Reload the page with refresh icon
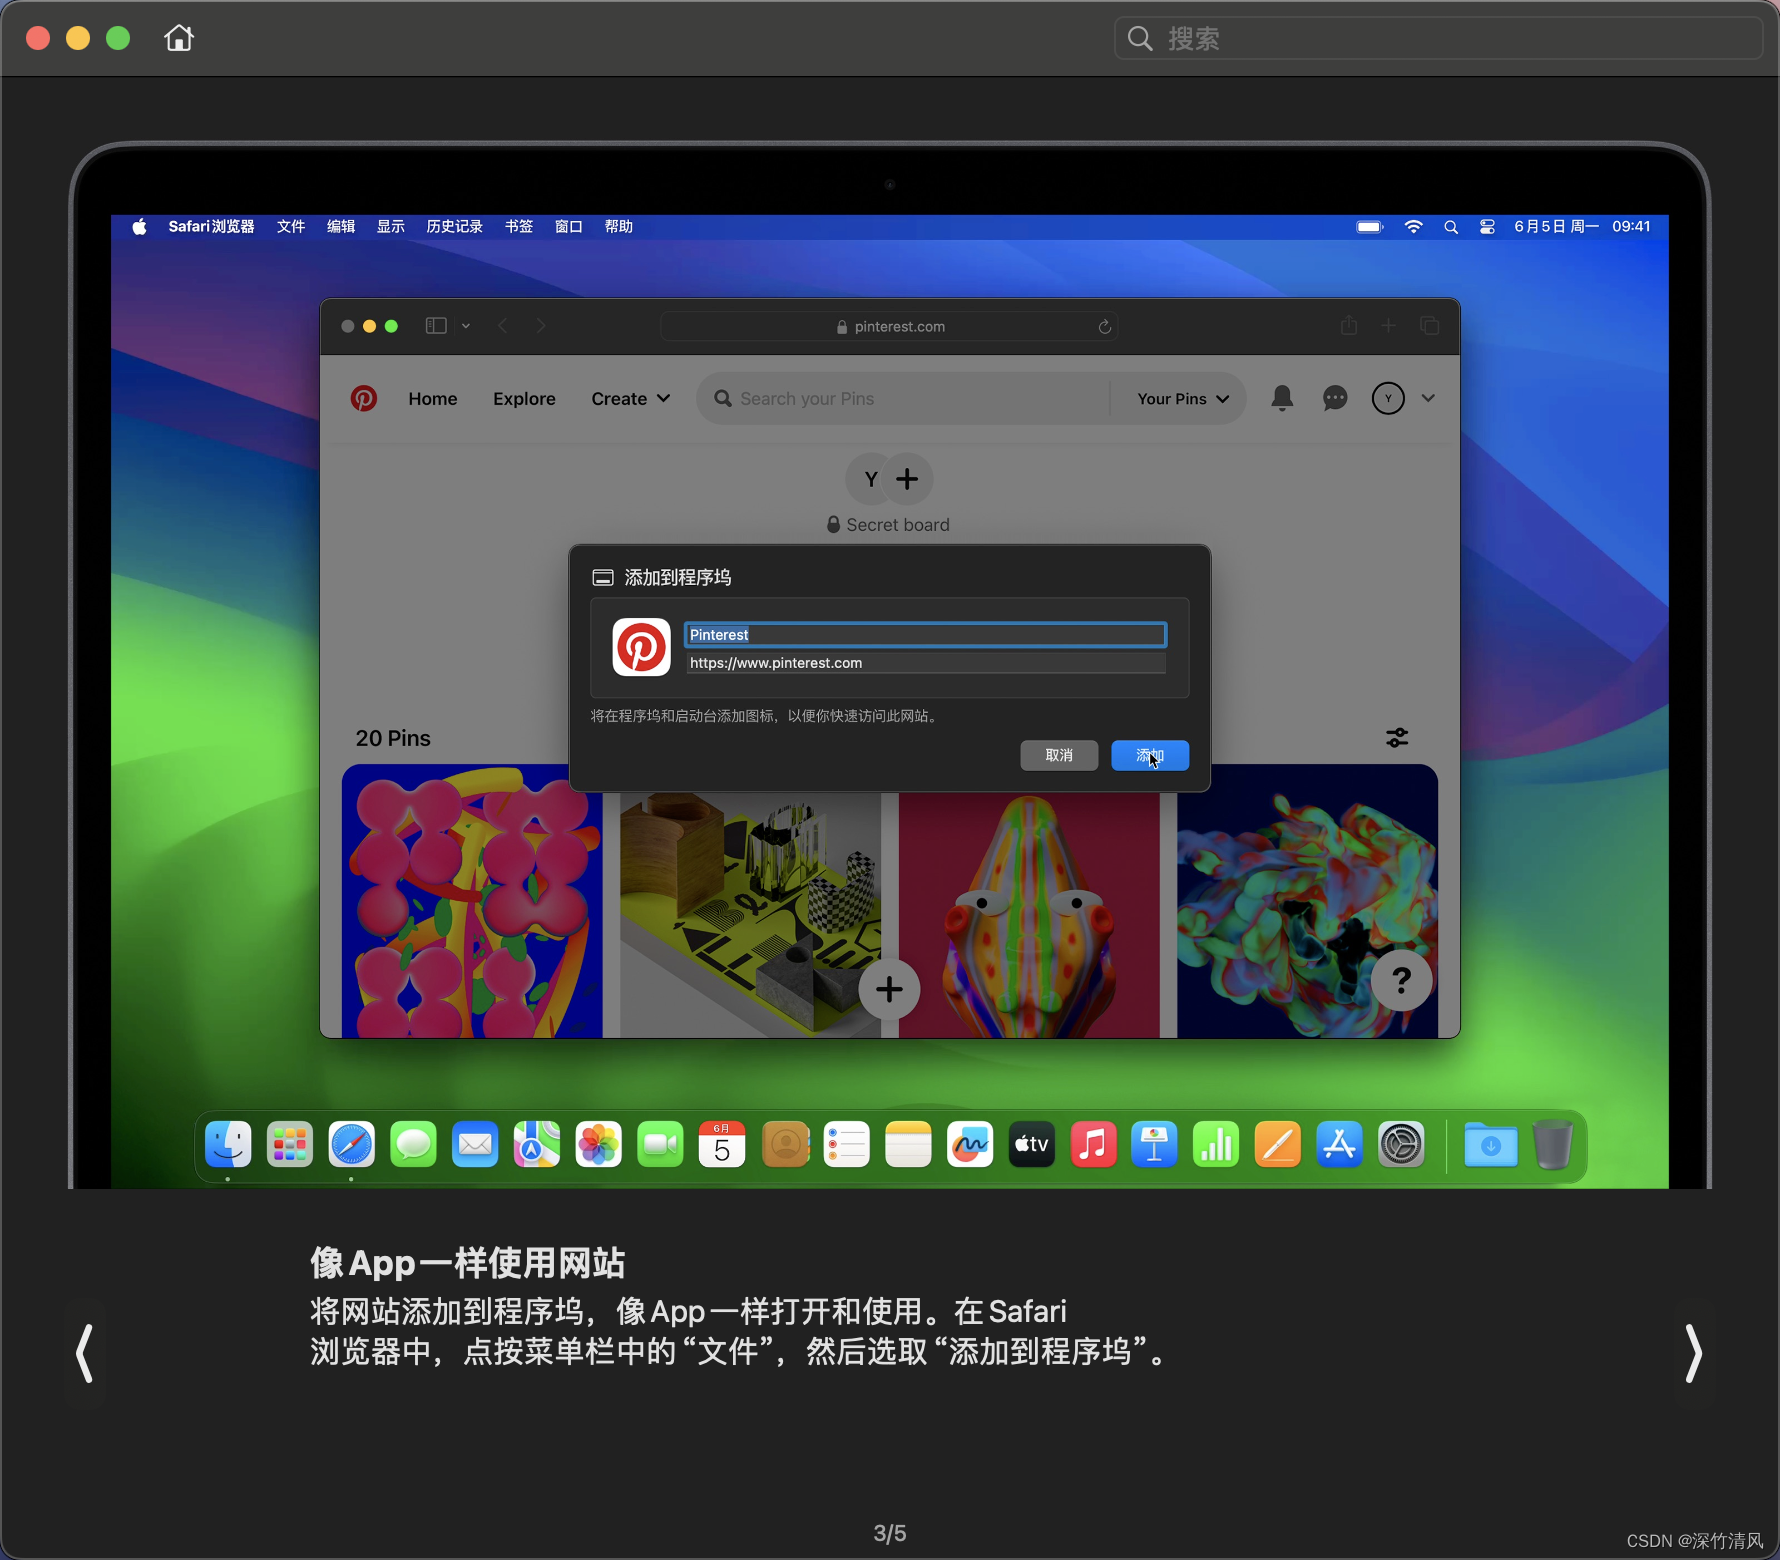Viewport: 1780px width, 1560px height. click(x=1105, y=327)
